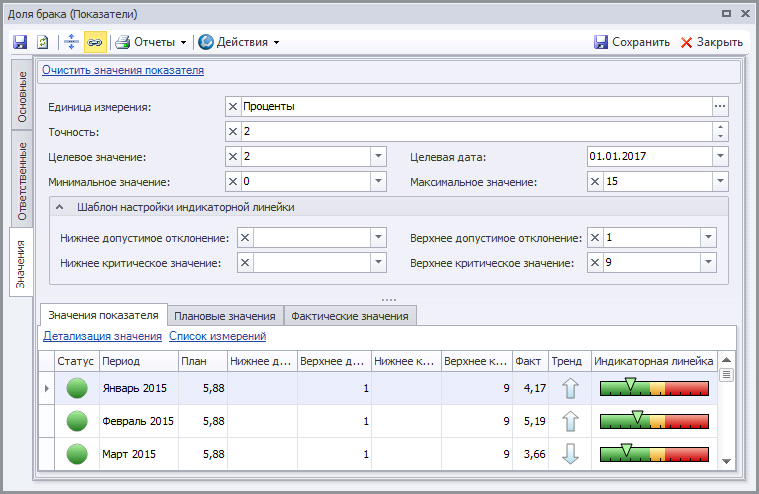759x494 pixels.
Task: Click the Статус column header
Action: pos(76,361)
